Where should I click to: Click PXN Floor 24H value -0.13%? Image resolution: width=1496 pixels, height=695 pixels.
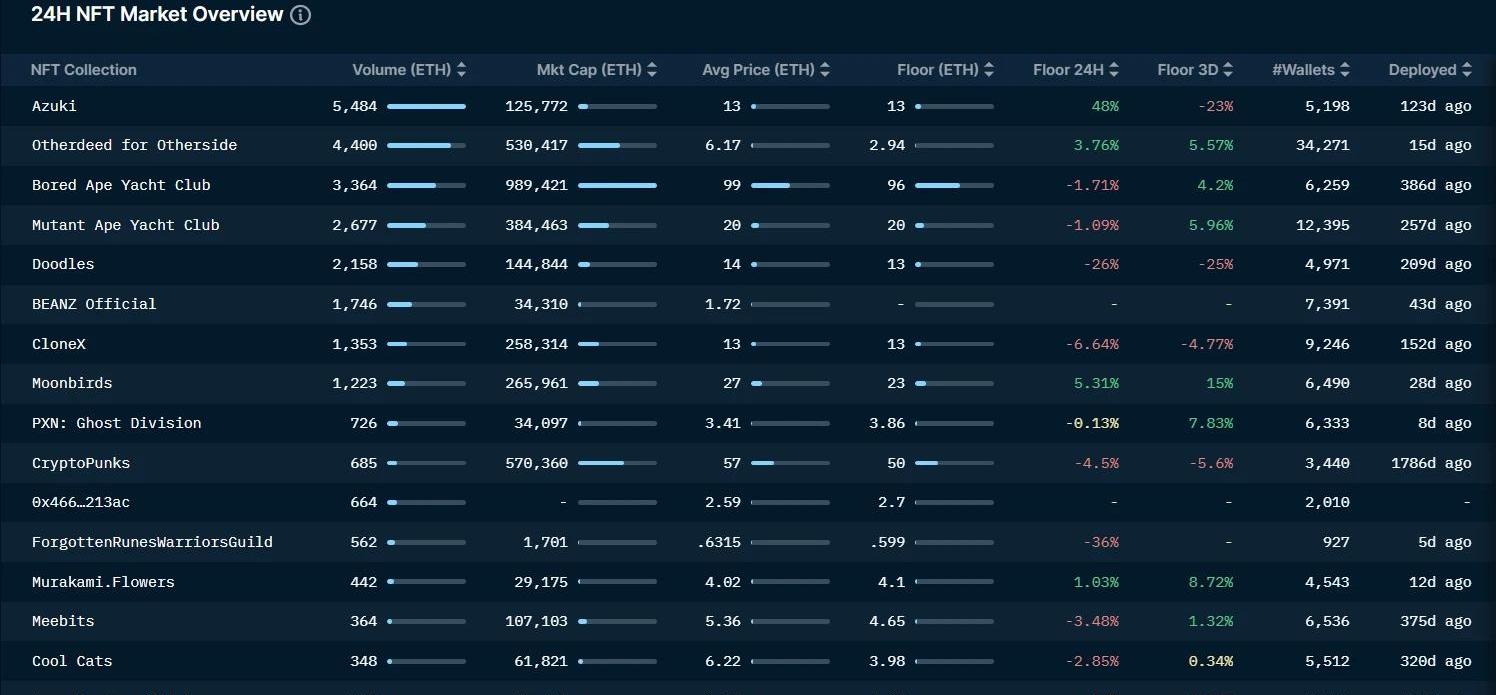coord(1092,423)
